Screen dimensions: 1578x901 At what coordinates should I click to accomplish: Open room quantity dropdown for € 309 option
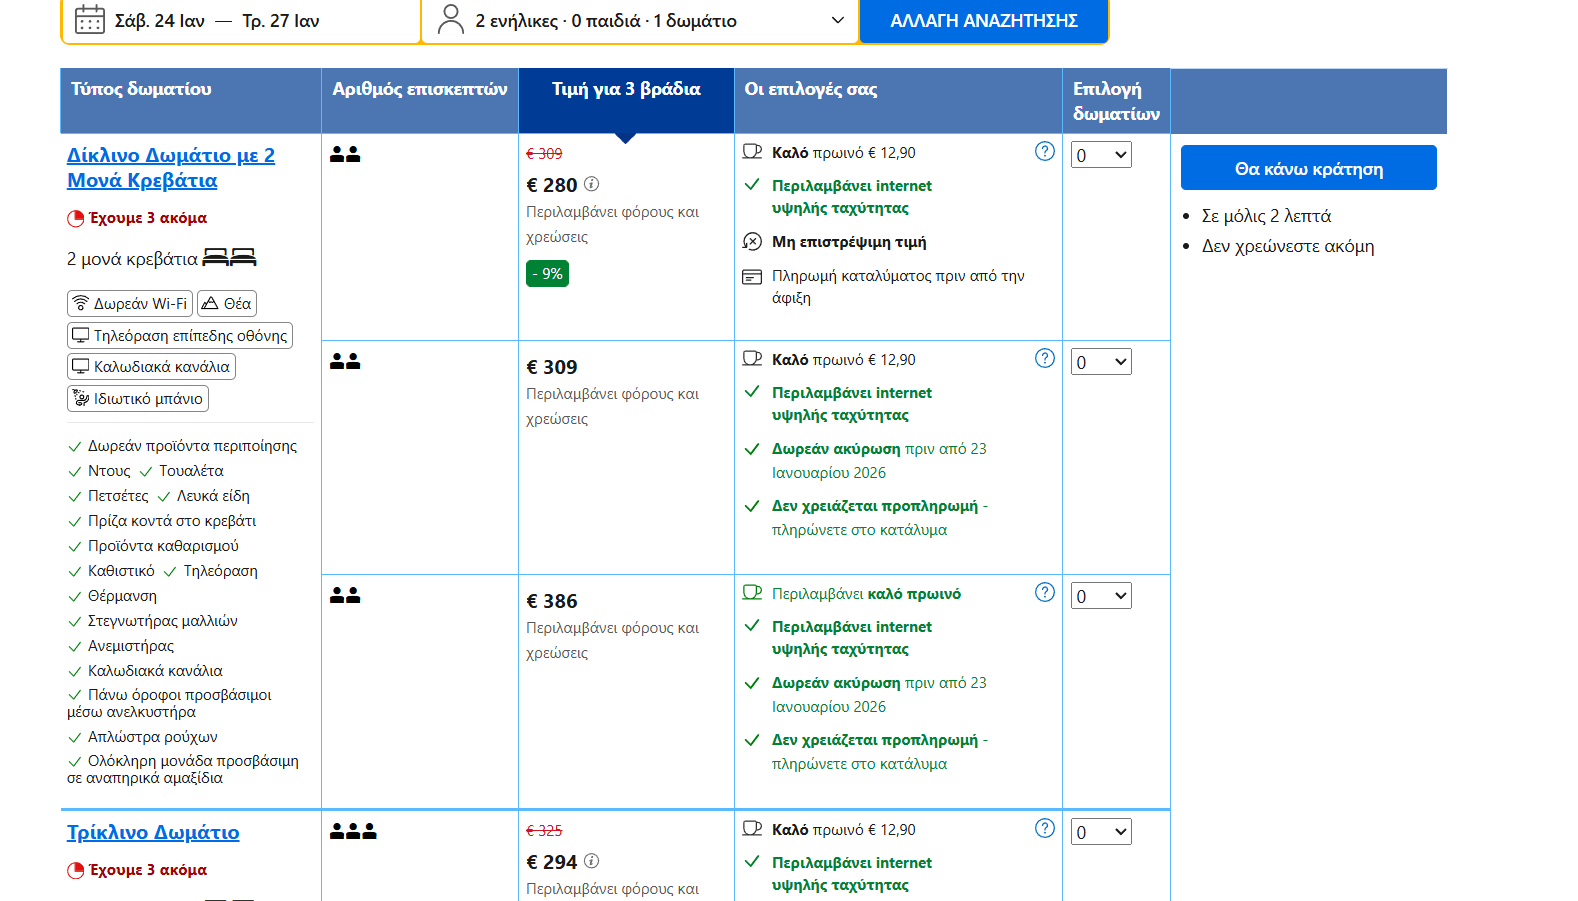(x=1101, y=362)
